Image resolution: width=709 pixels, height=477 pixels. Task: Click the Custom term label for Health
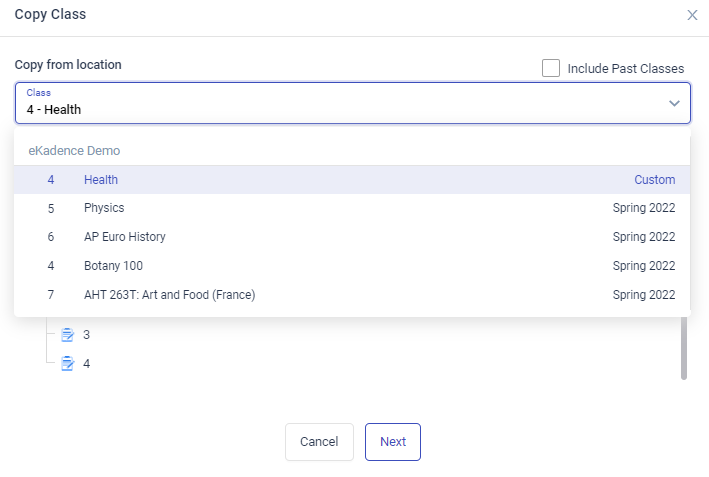coord(654,180)
